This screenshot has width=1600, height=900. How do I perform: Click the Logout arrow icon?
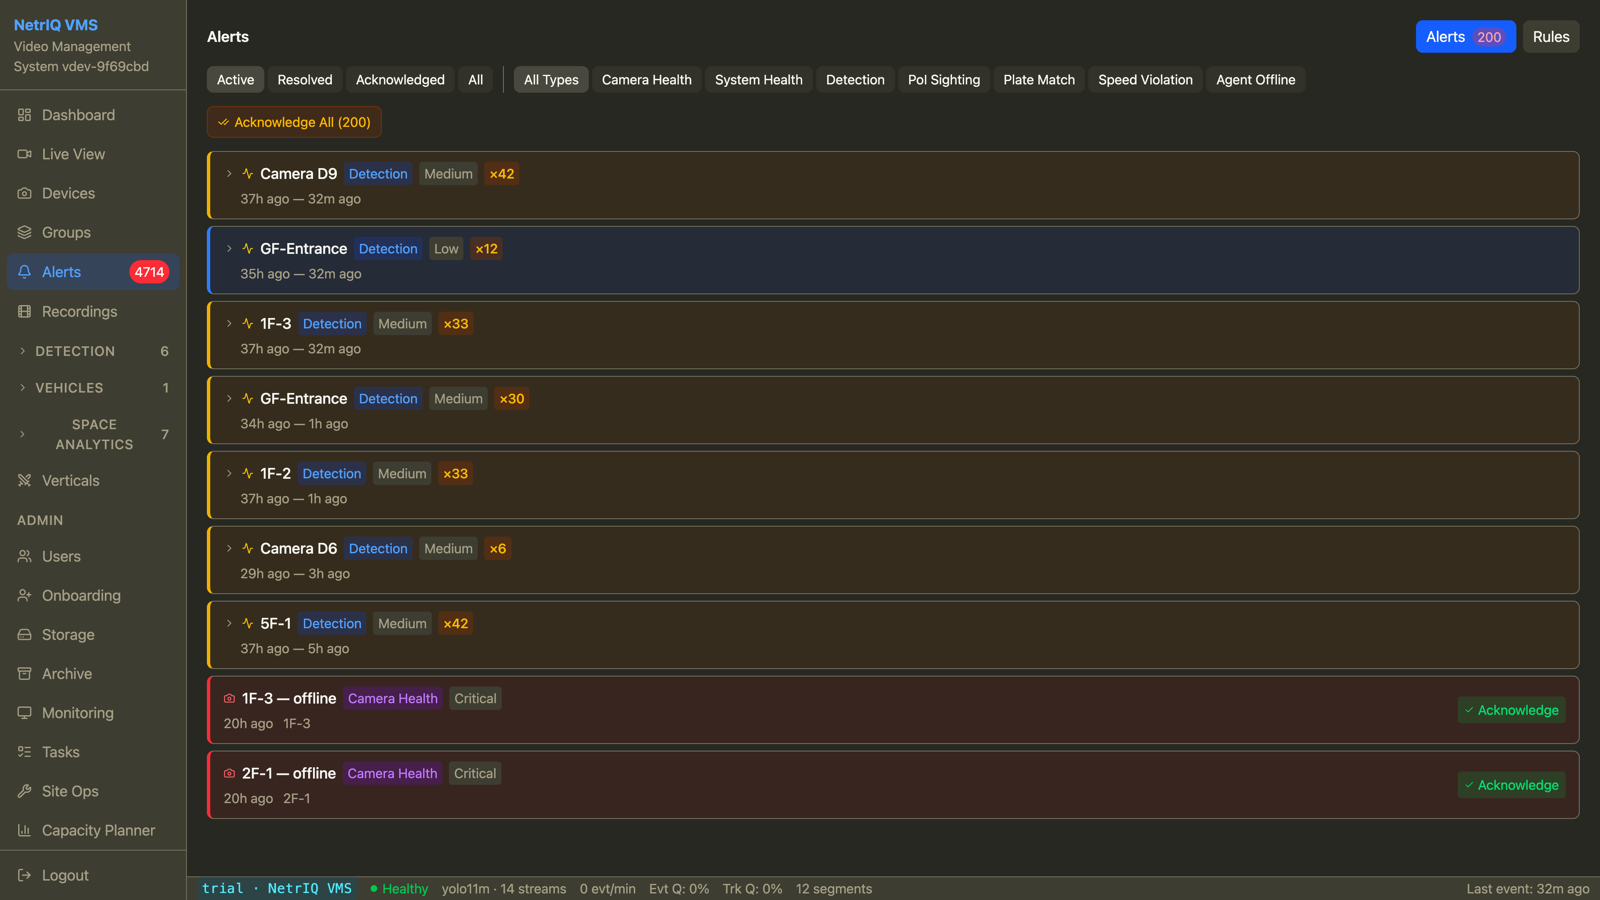pos(24,875)
